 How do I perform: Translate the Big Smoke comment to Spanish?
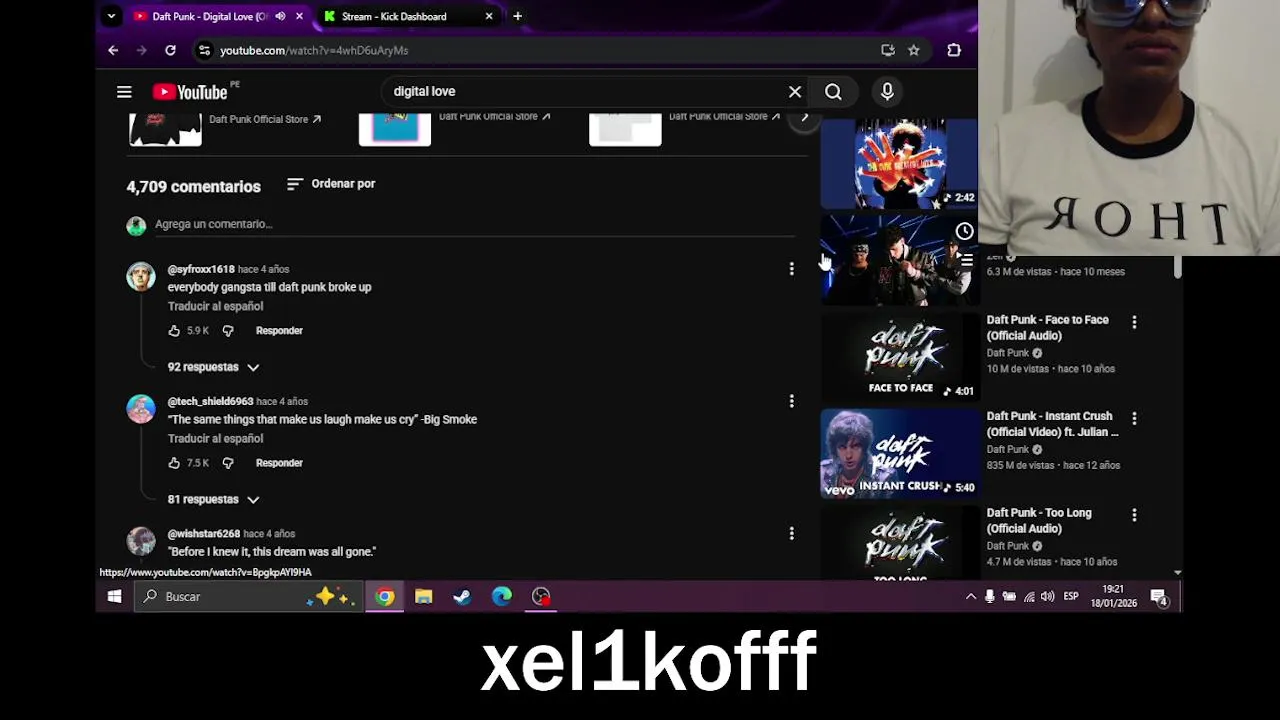click(215, 439)
